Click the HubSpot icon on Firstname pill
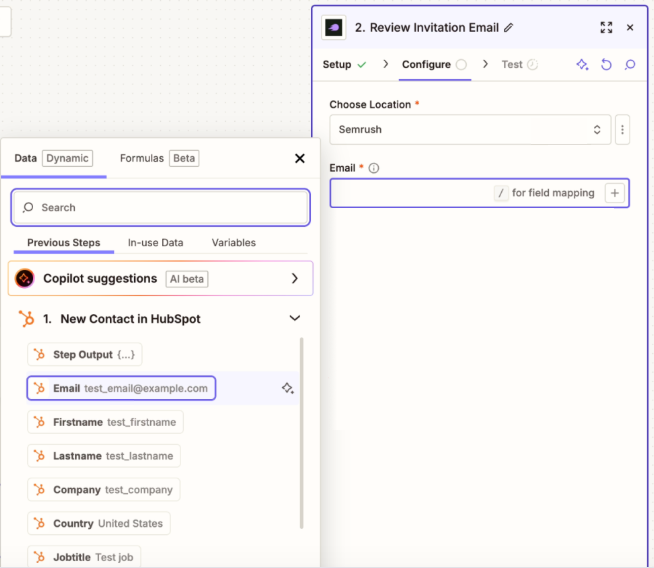The image size is (654, 568). coord(39,422)
